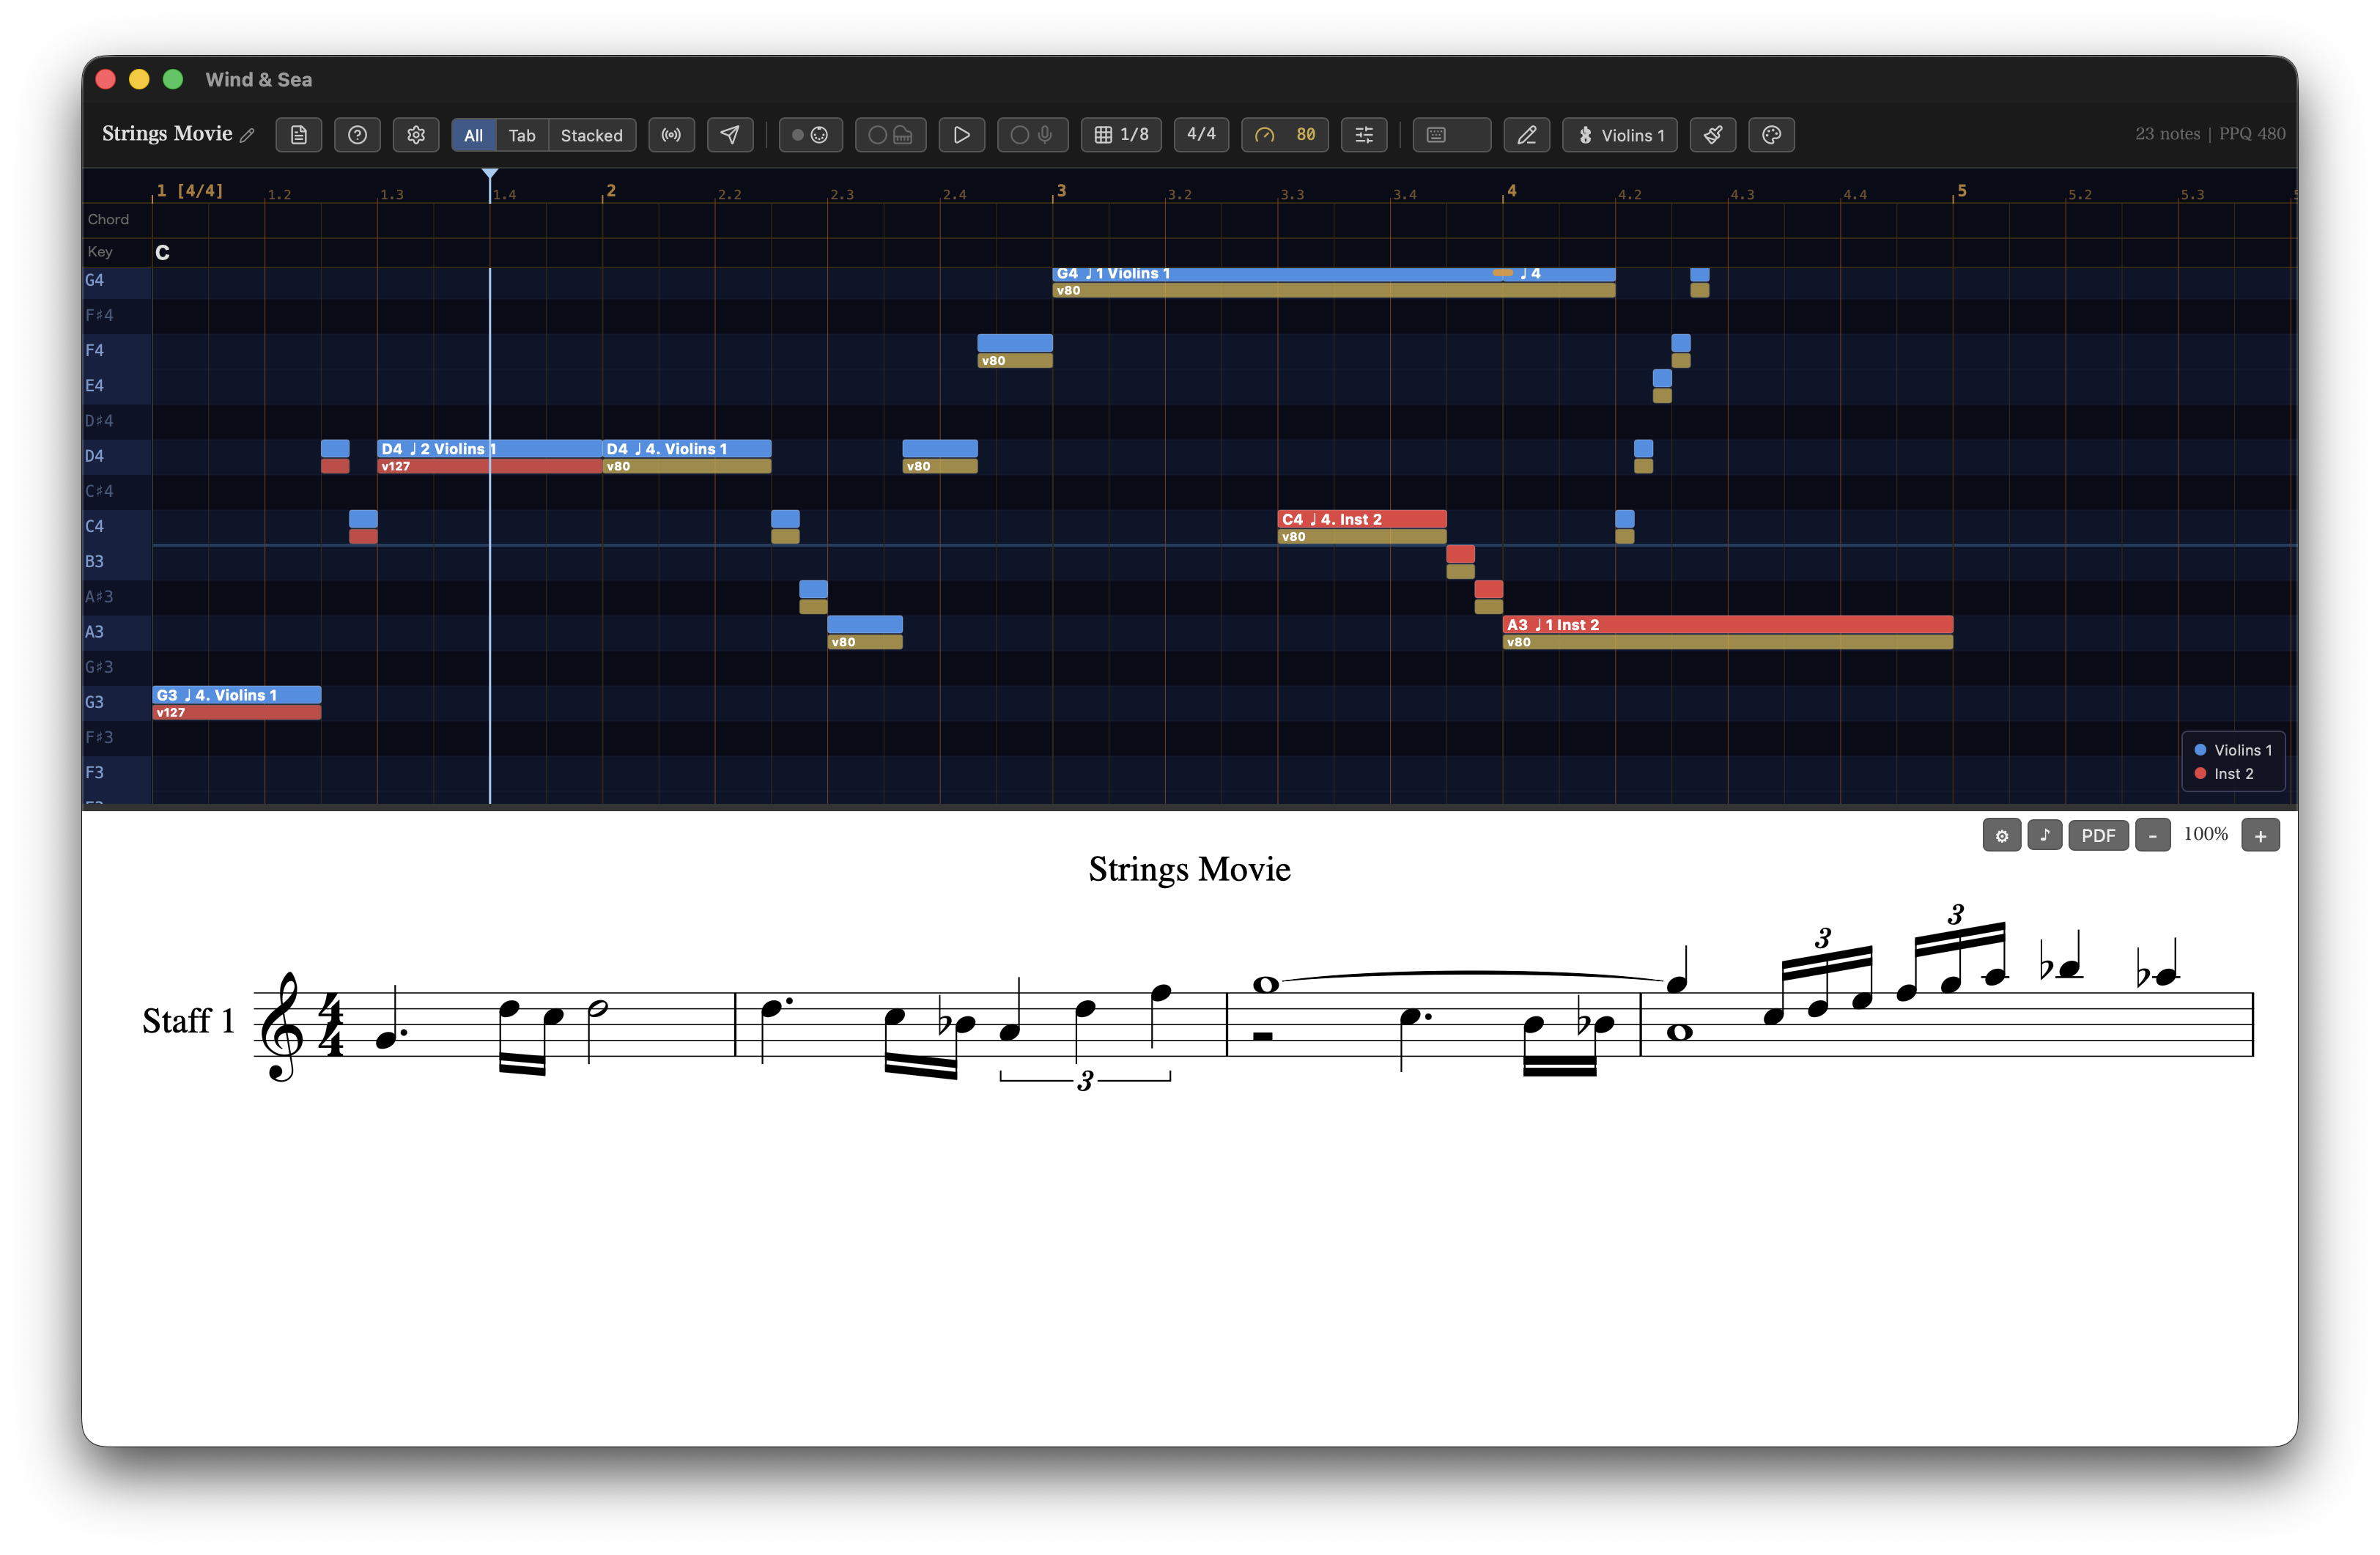Open the 4/4 time signature selector
The image size is (2380, 1555).
1201,135
